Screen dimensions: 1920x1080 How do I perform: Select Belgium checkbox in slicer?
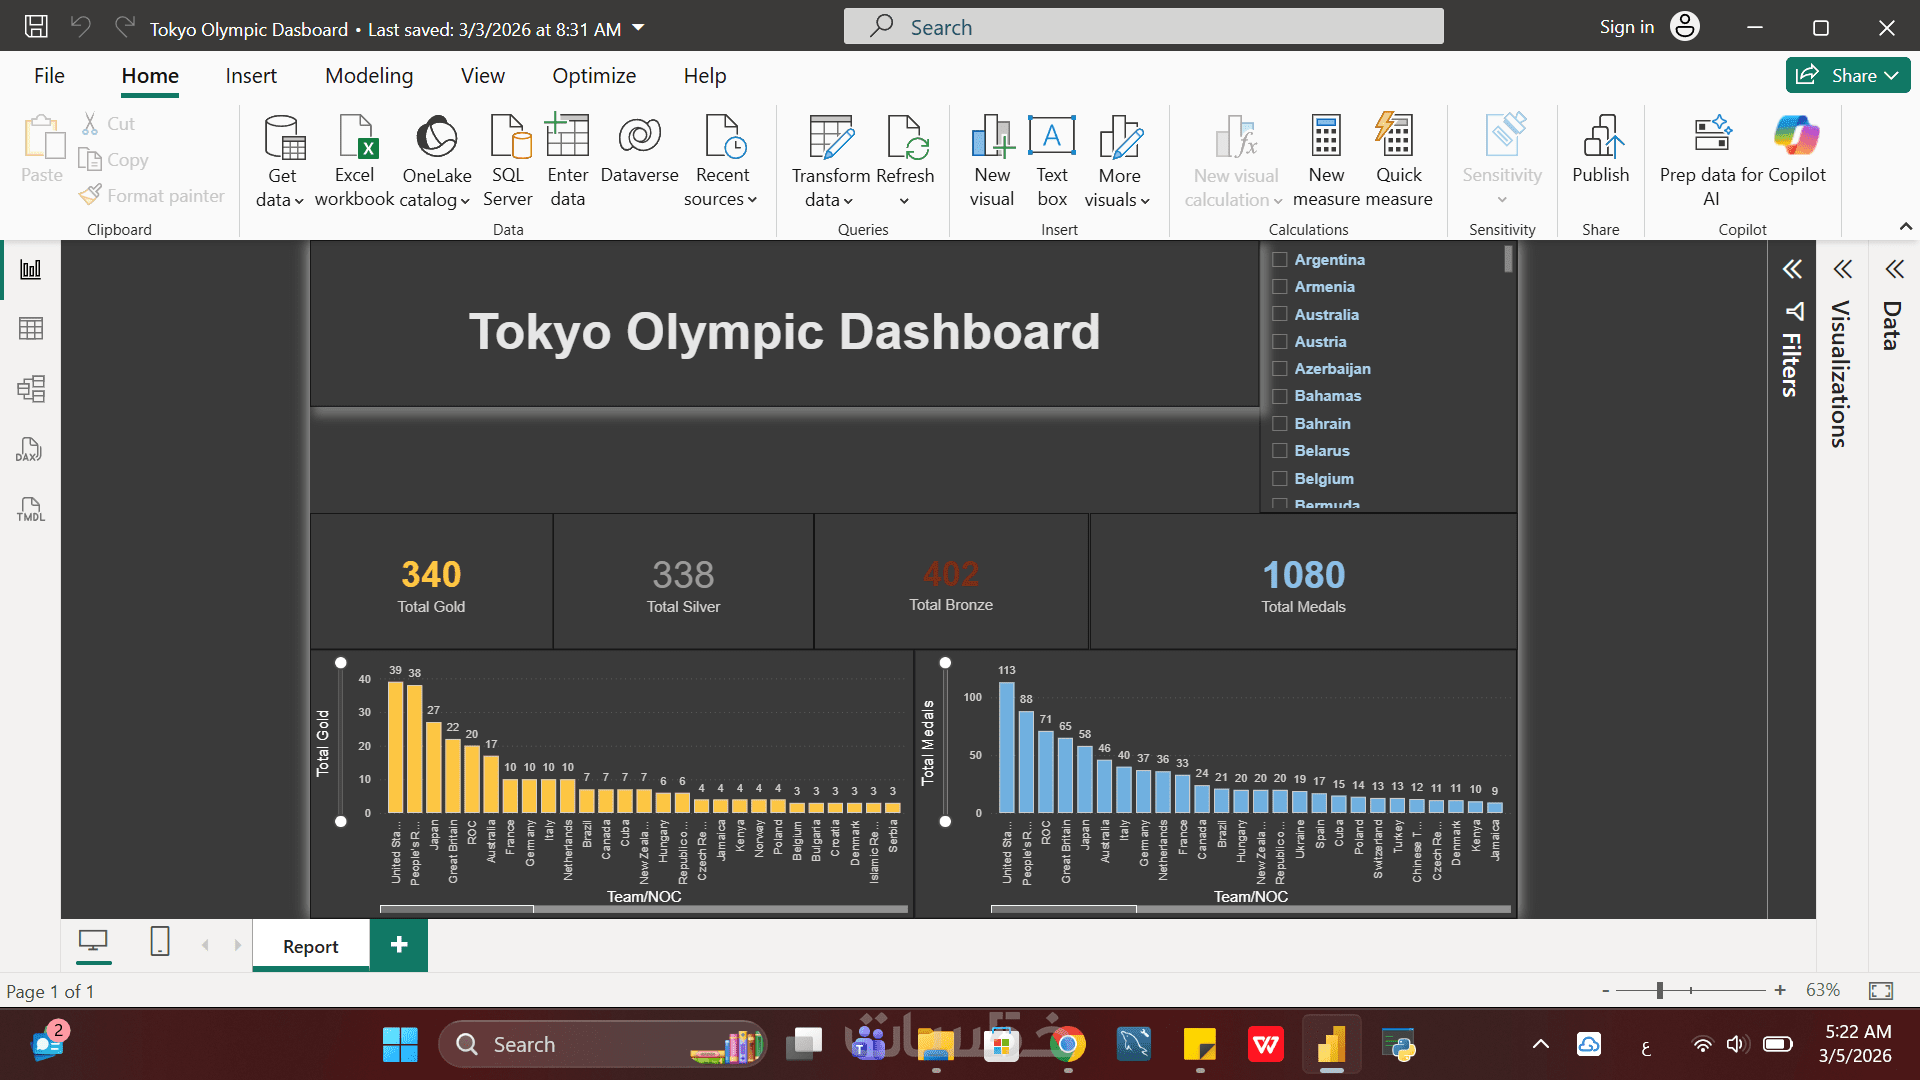point(1279,479)
